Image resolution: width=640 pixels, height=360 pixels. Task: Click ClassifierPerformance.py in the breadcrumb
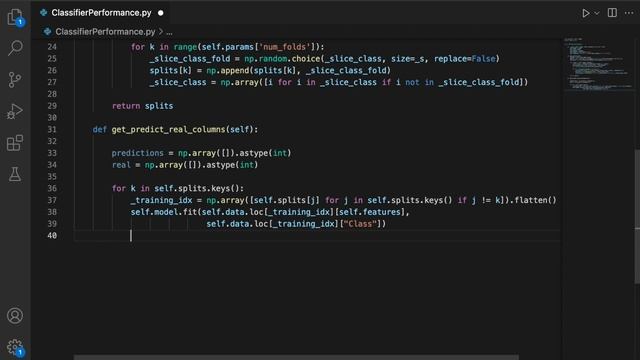pyautogui.click(x=105, y=32)
